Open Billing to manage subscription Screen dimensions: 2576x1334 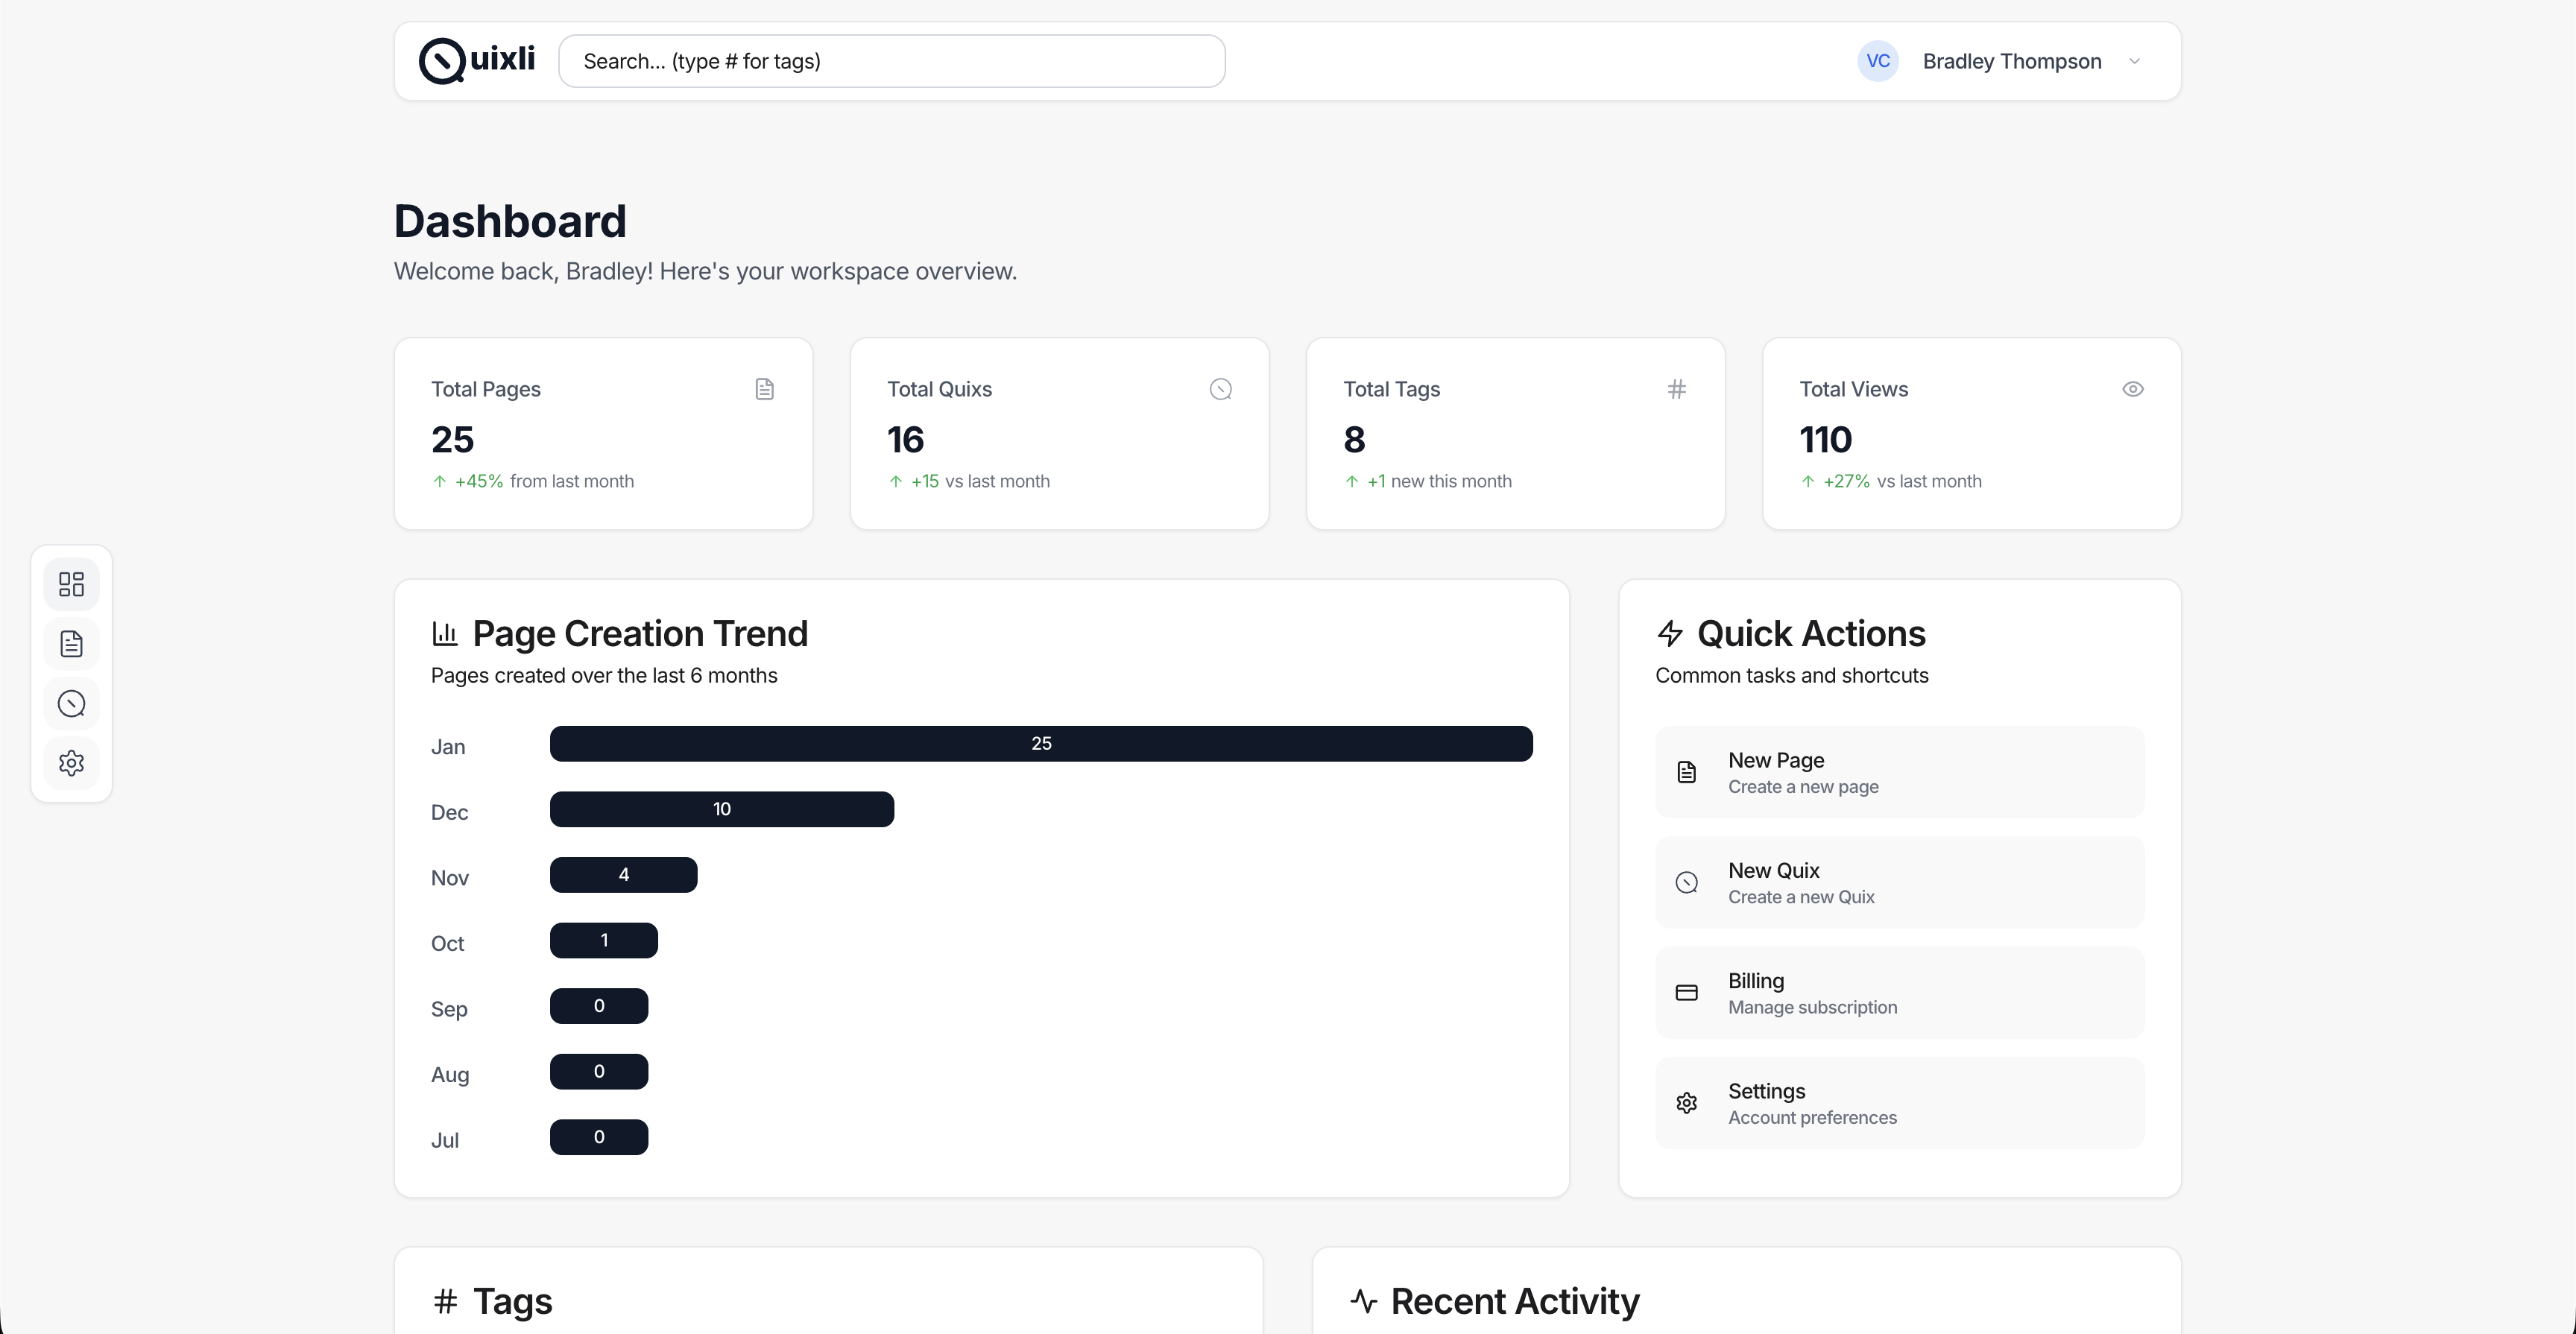(1898, 992)
